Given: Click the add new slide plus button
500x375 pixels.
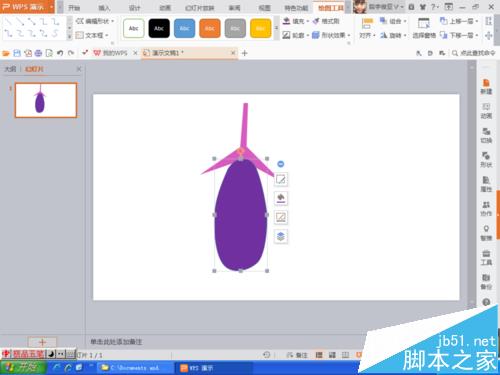Looking at the screenshot, I should click(42, 342).
